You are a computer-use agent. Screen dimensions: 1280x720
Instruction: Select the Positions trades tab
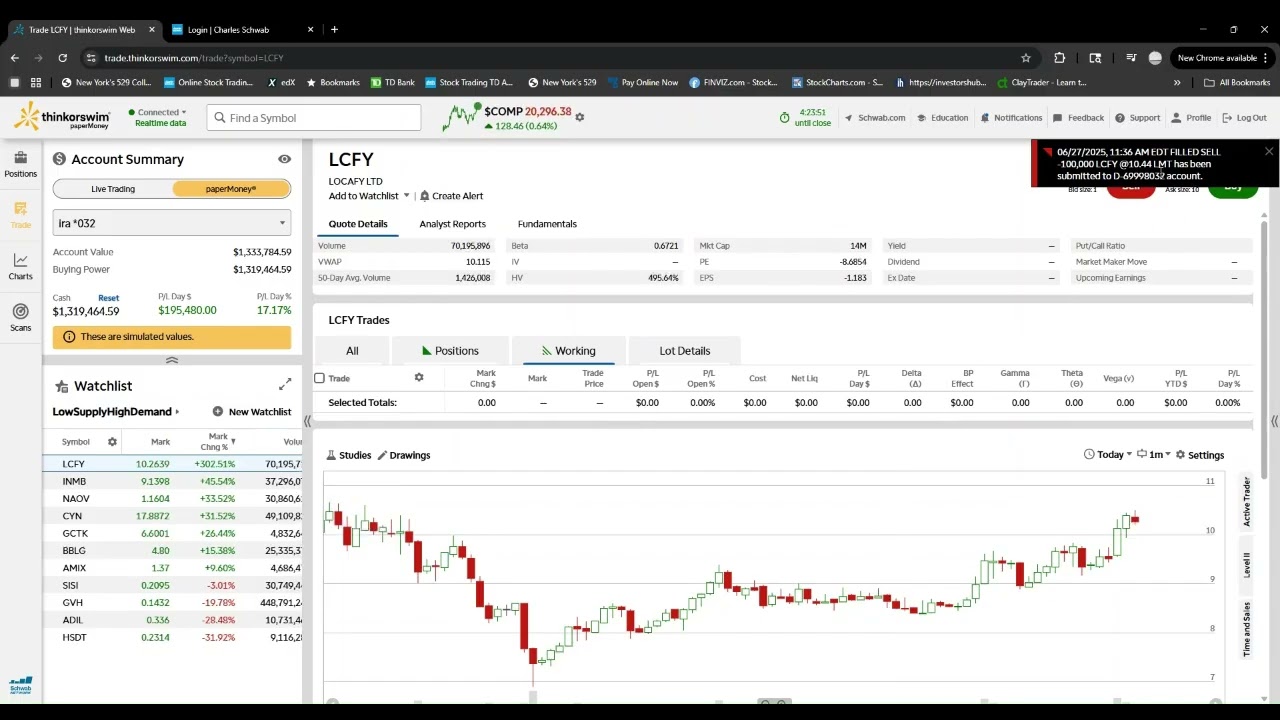click(450, 351)
